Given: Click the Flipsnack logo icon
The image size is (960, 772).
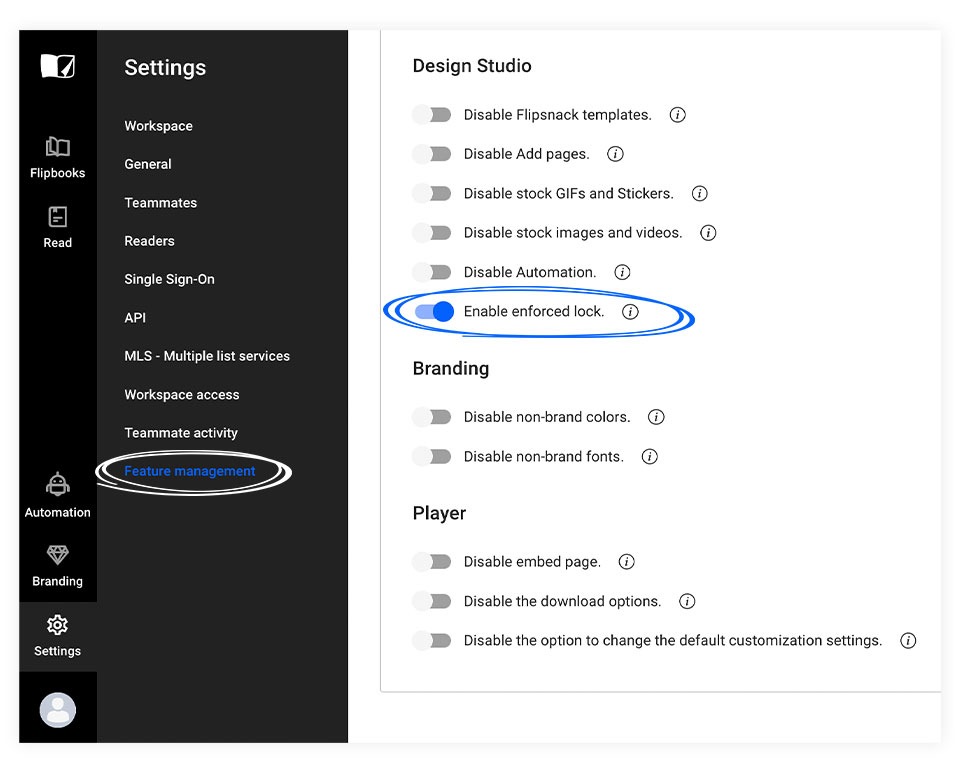Looking at the screenshot, I should pyautogui.click(x=58, y=66).
